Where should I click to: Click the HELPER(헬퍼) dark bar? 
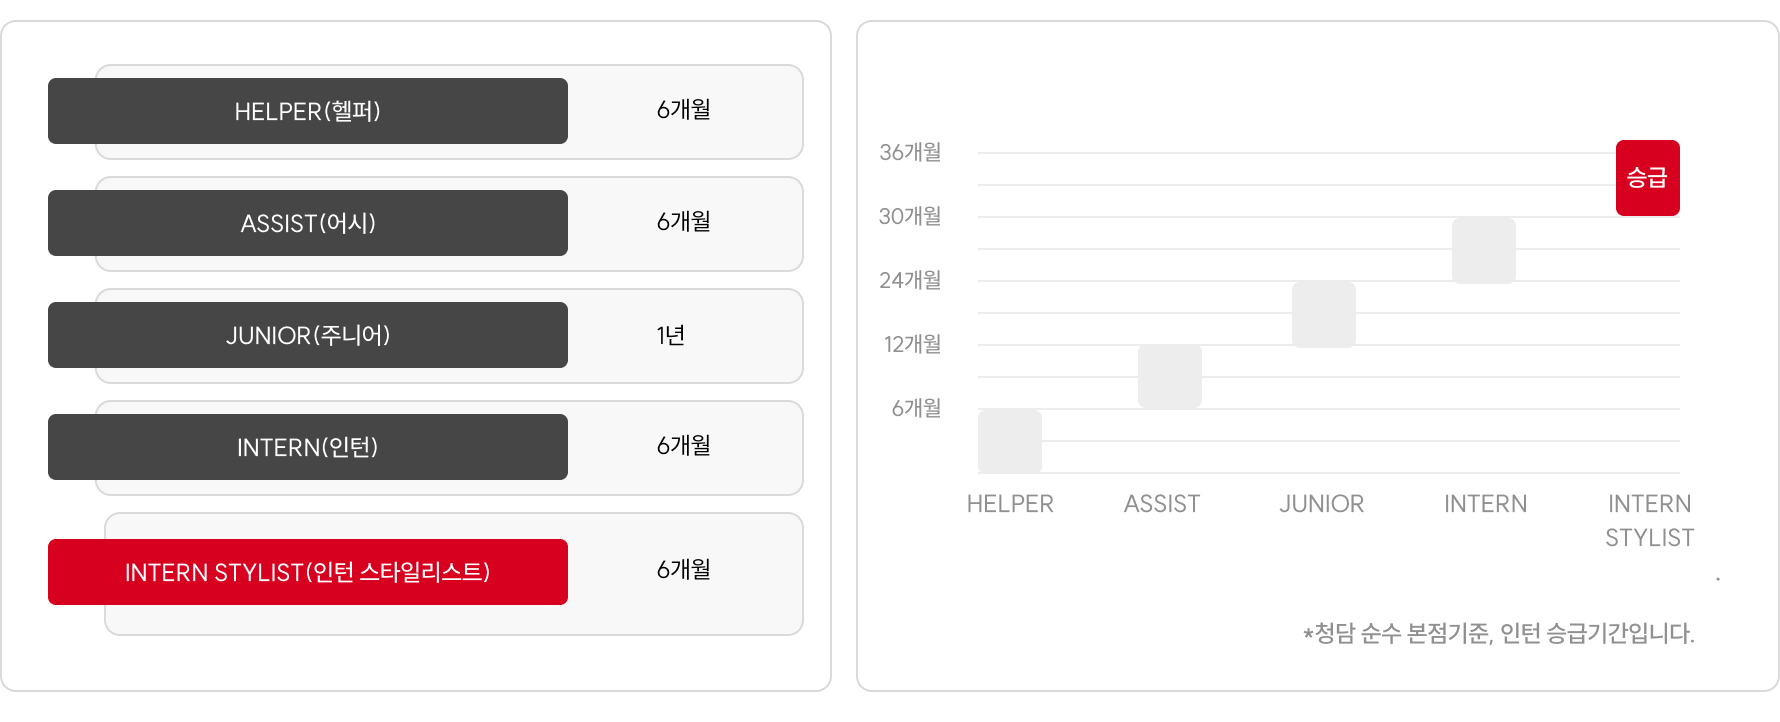(308, 111)
